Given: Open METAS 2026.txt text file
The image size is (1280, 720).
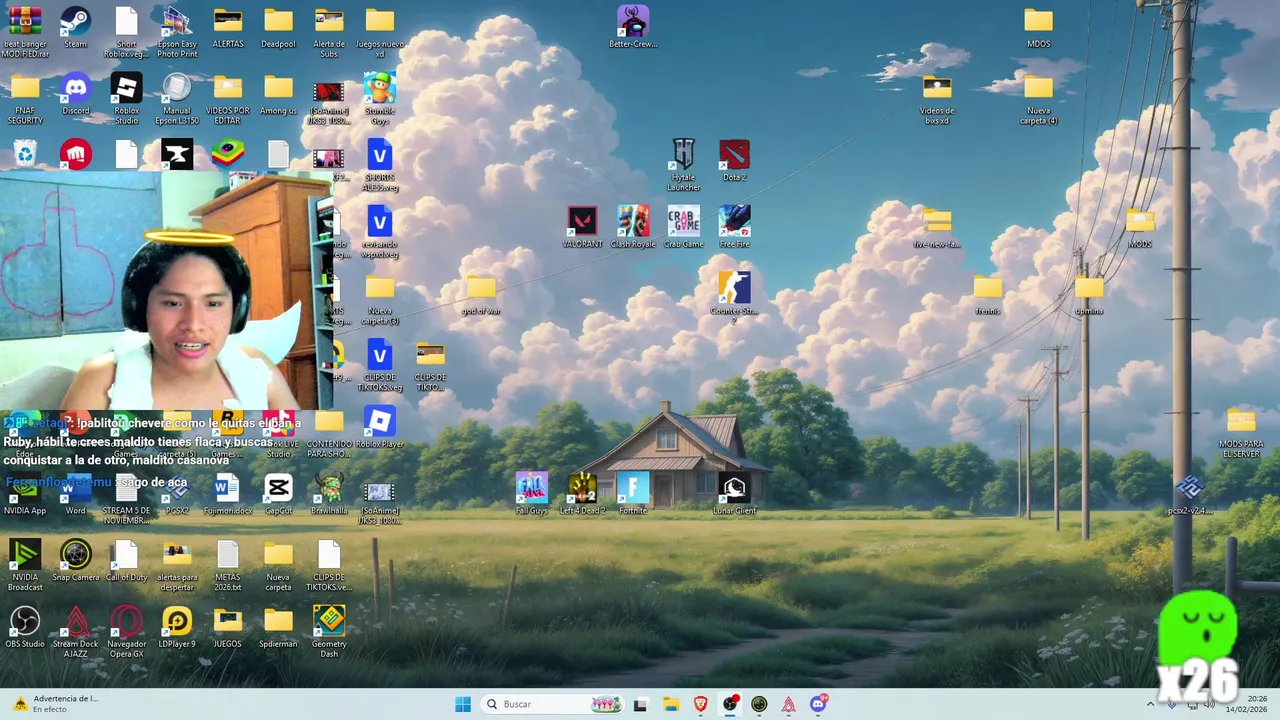Looking at the screenshot, I should (227, 565).
